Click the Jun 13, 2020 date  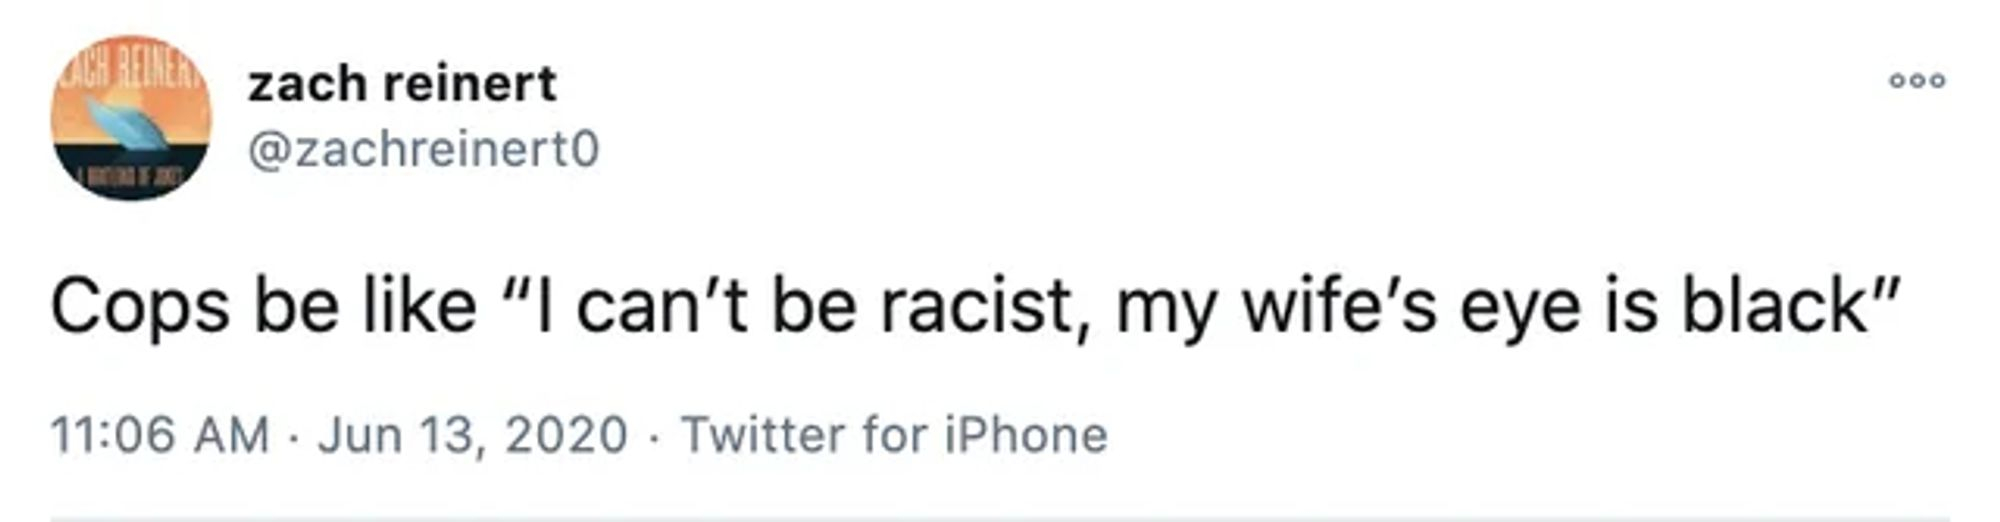[x=472, y=435]
